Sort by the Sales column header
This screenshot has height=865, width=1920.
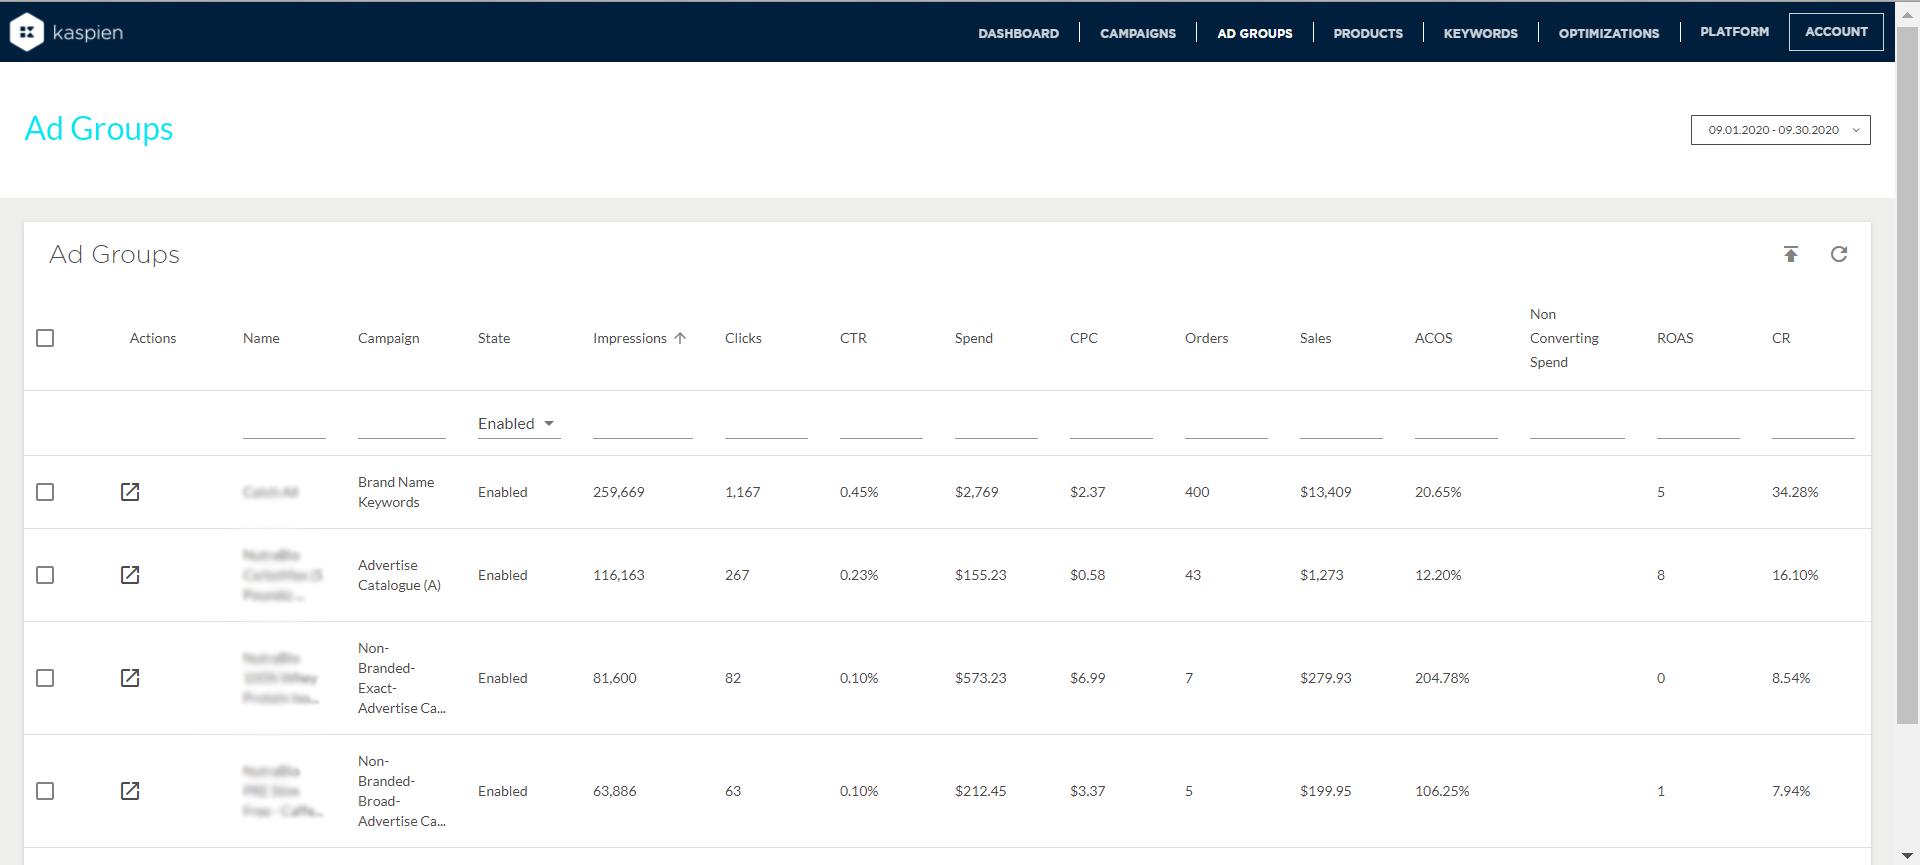(x=1315, y=338)
